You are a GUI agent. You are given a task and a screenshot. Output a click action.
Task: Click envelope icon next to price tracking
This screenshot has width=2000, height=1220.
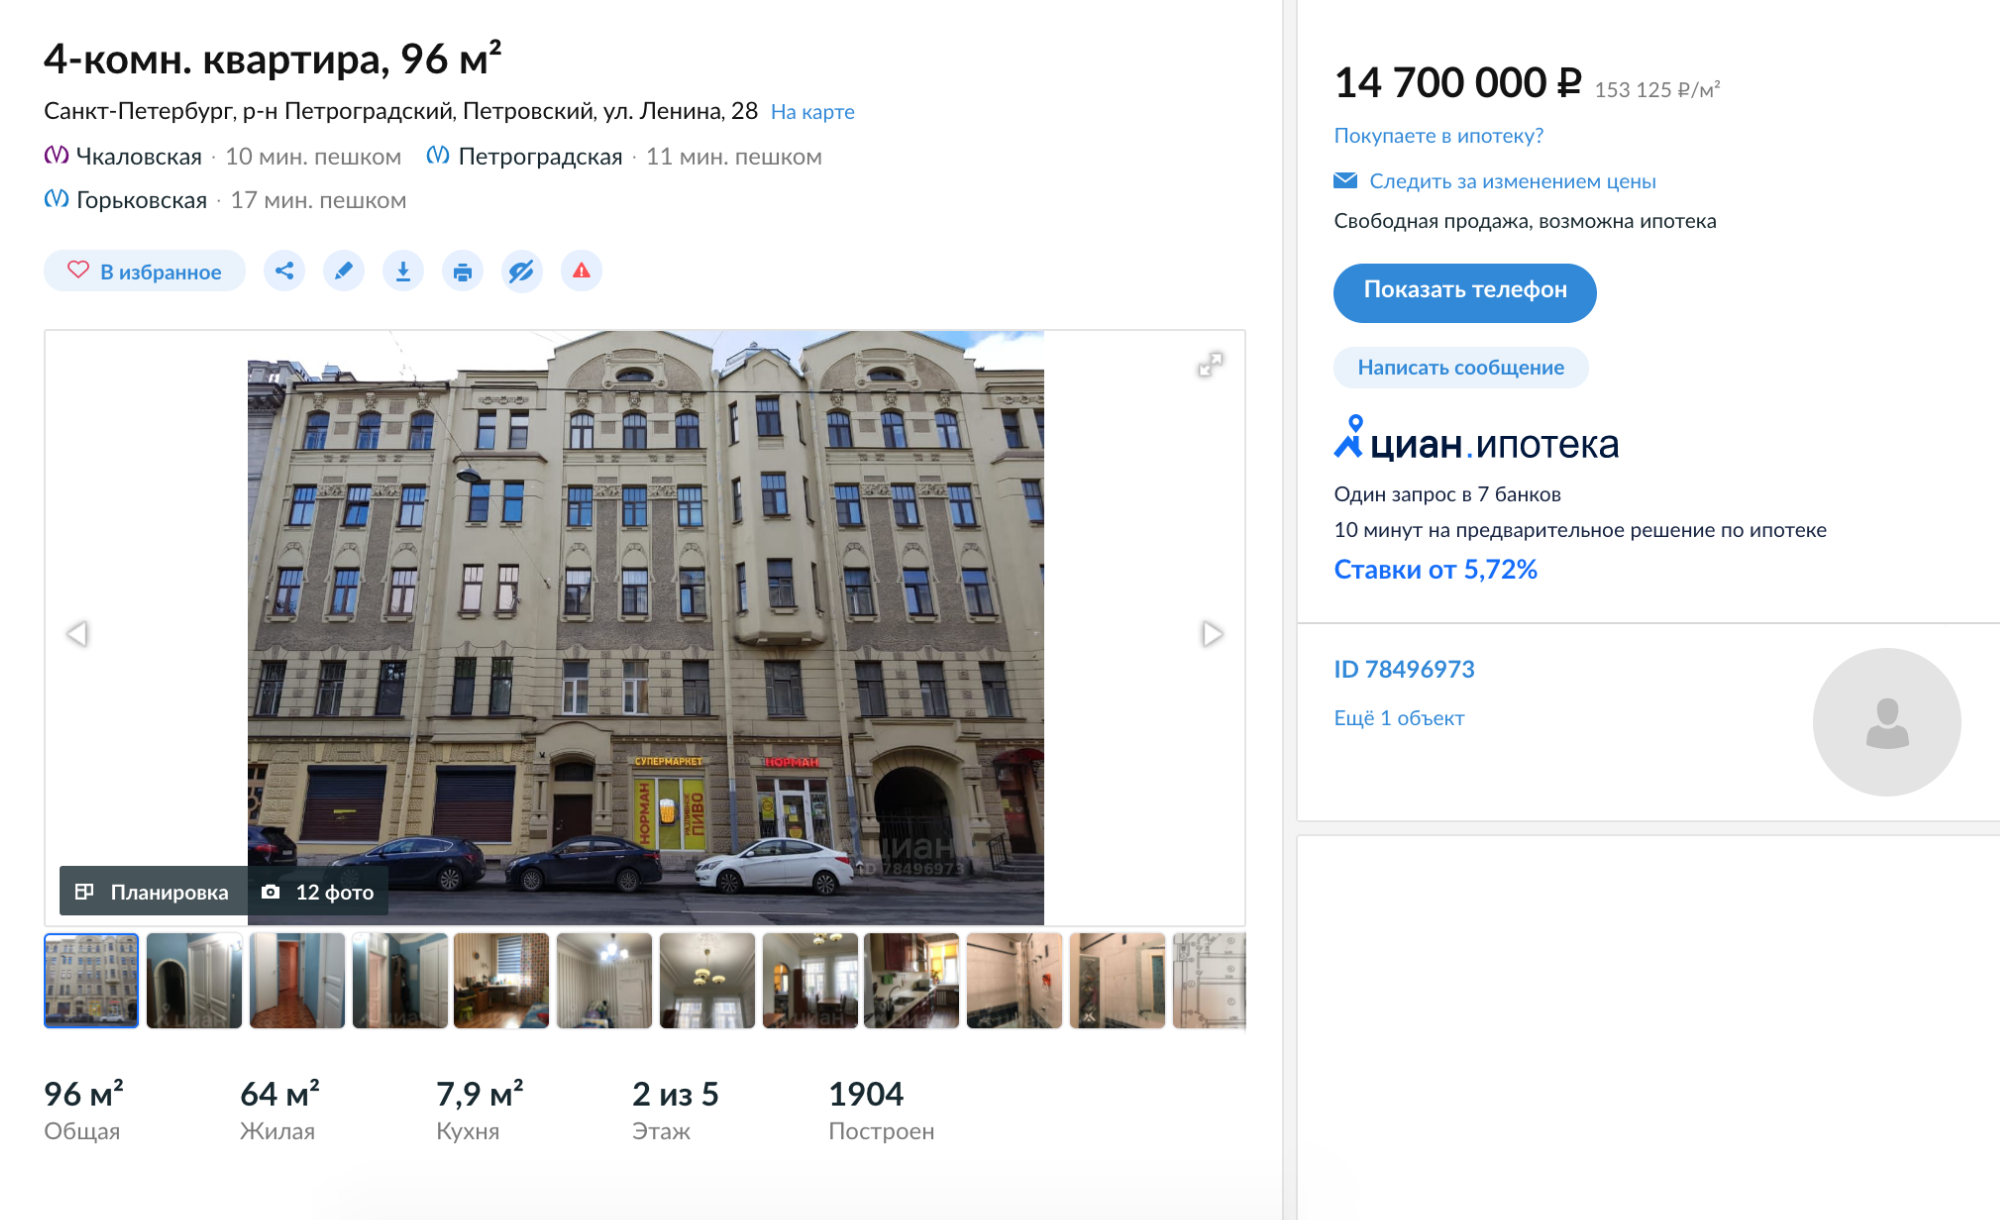(x=1345, y=181)
